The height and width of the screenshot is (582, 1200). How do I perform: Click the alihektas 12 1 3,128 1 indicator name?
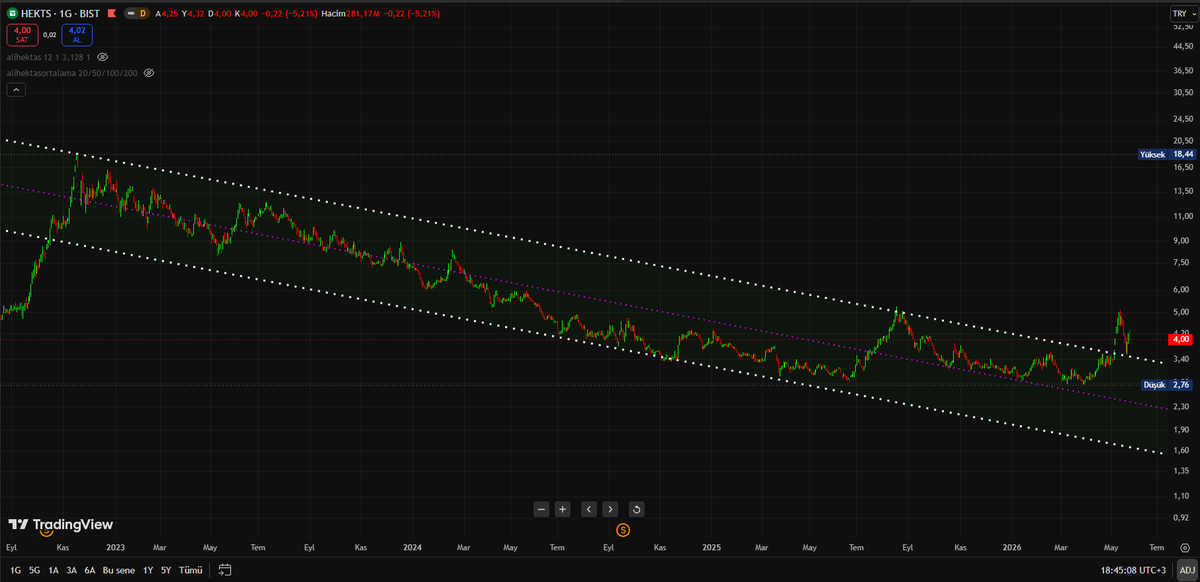pos(49,57)
